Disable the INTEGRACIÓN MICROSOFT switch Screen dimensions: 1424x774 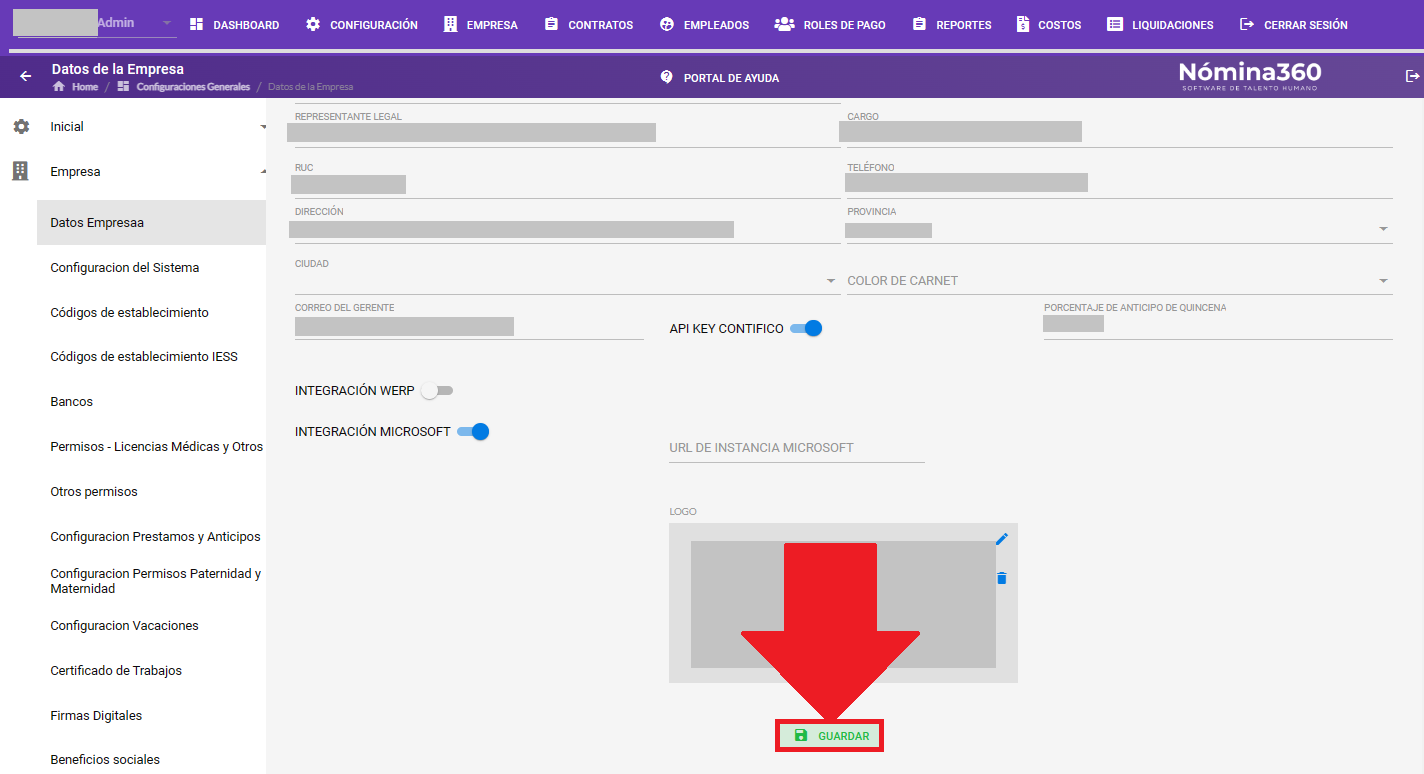(x=473, y=432)
